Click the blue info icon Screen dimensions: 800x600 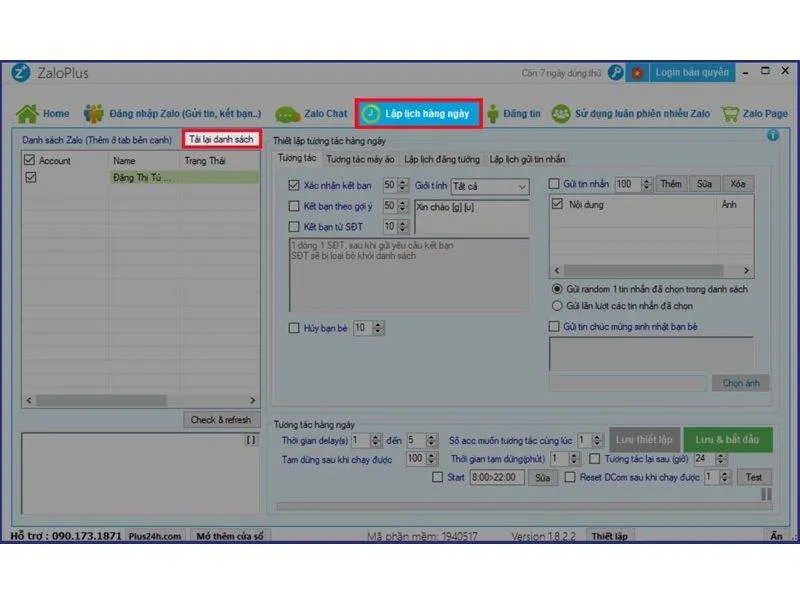coord(772,135)
